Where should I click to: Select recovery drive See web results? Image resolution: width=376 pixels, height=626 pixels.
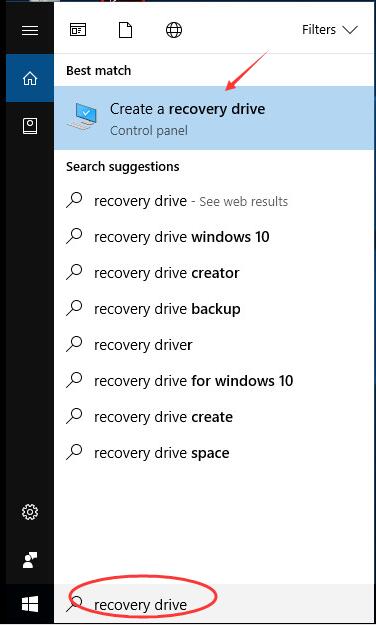tap(214, 201)
